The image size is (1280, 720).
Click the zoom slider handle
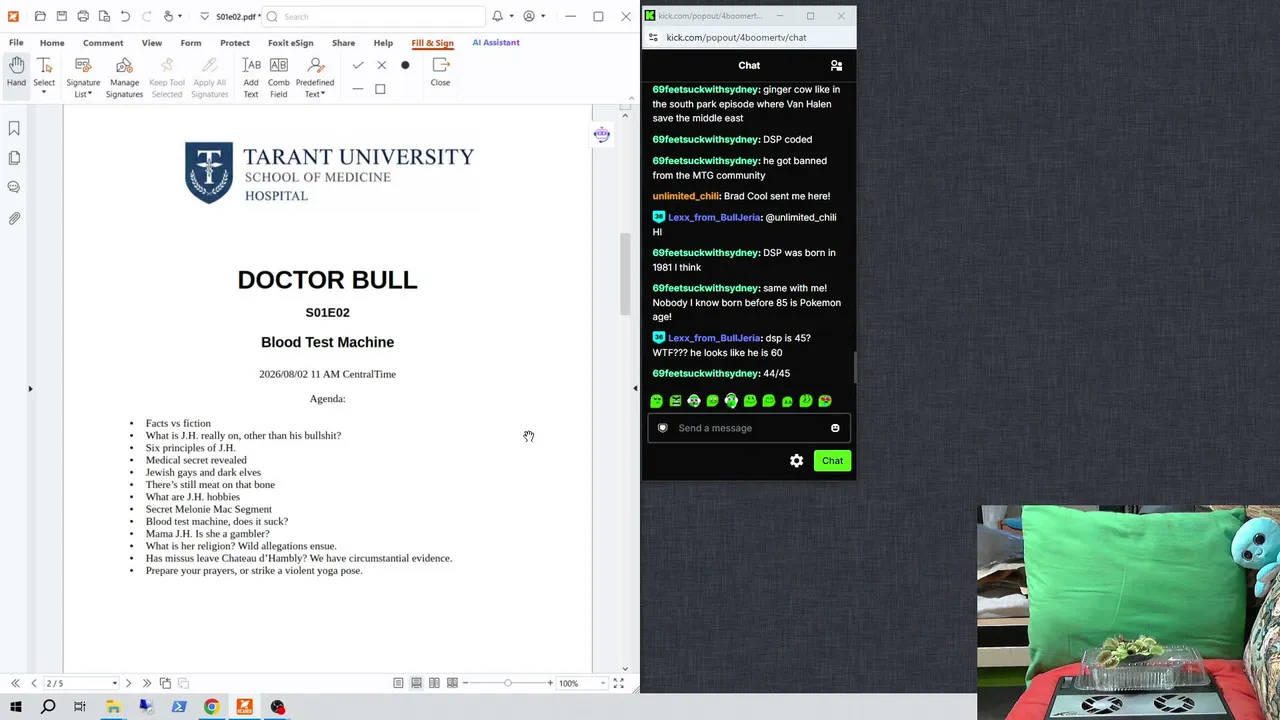click(508, 683)
